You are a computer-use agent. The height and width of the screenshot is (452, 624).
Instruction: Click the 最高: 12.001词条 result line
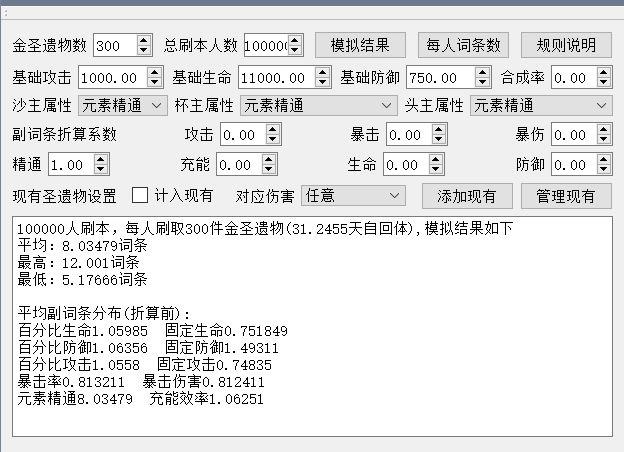click(x=78, y=263)
